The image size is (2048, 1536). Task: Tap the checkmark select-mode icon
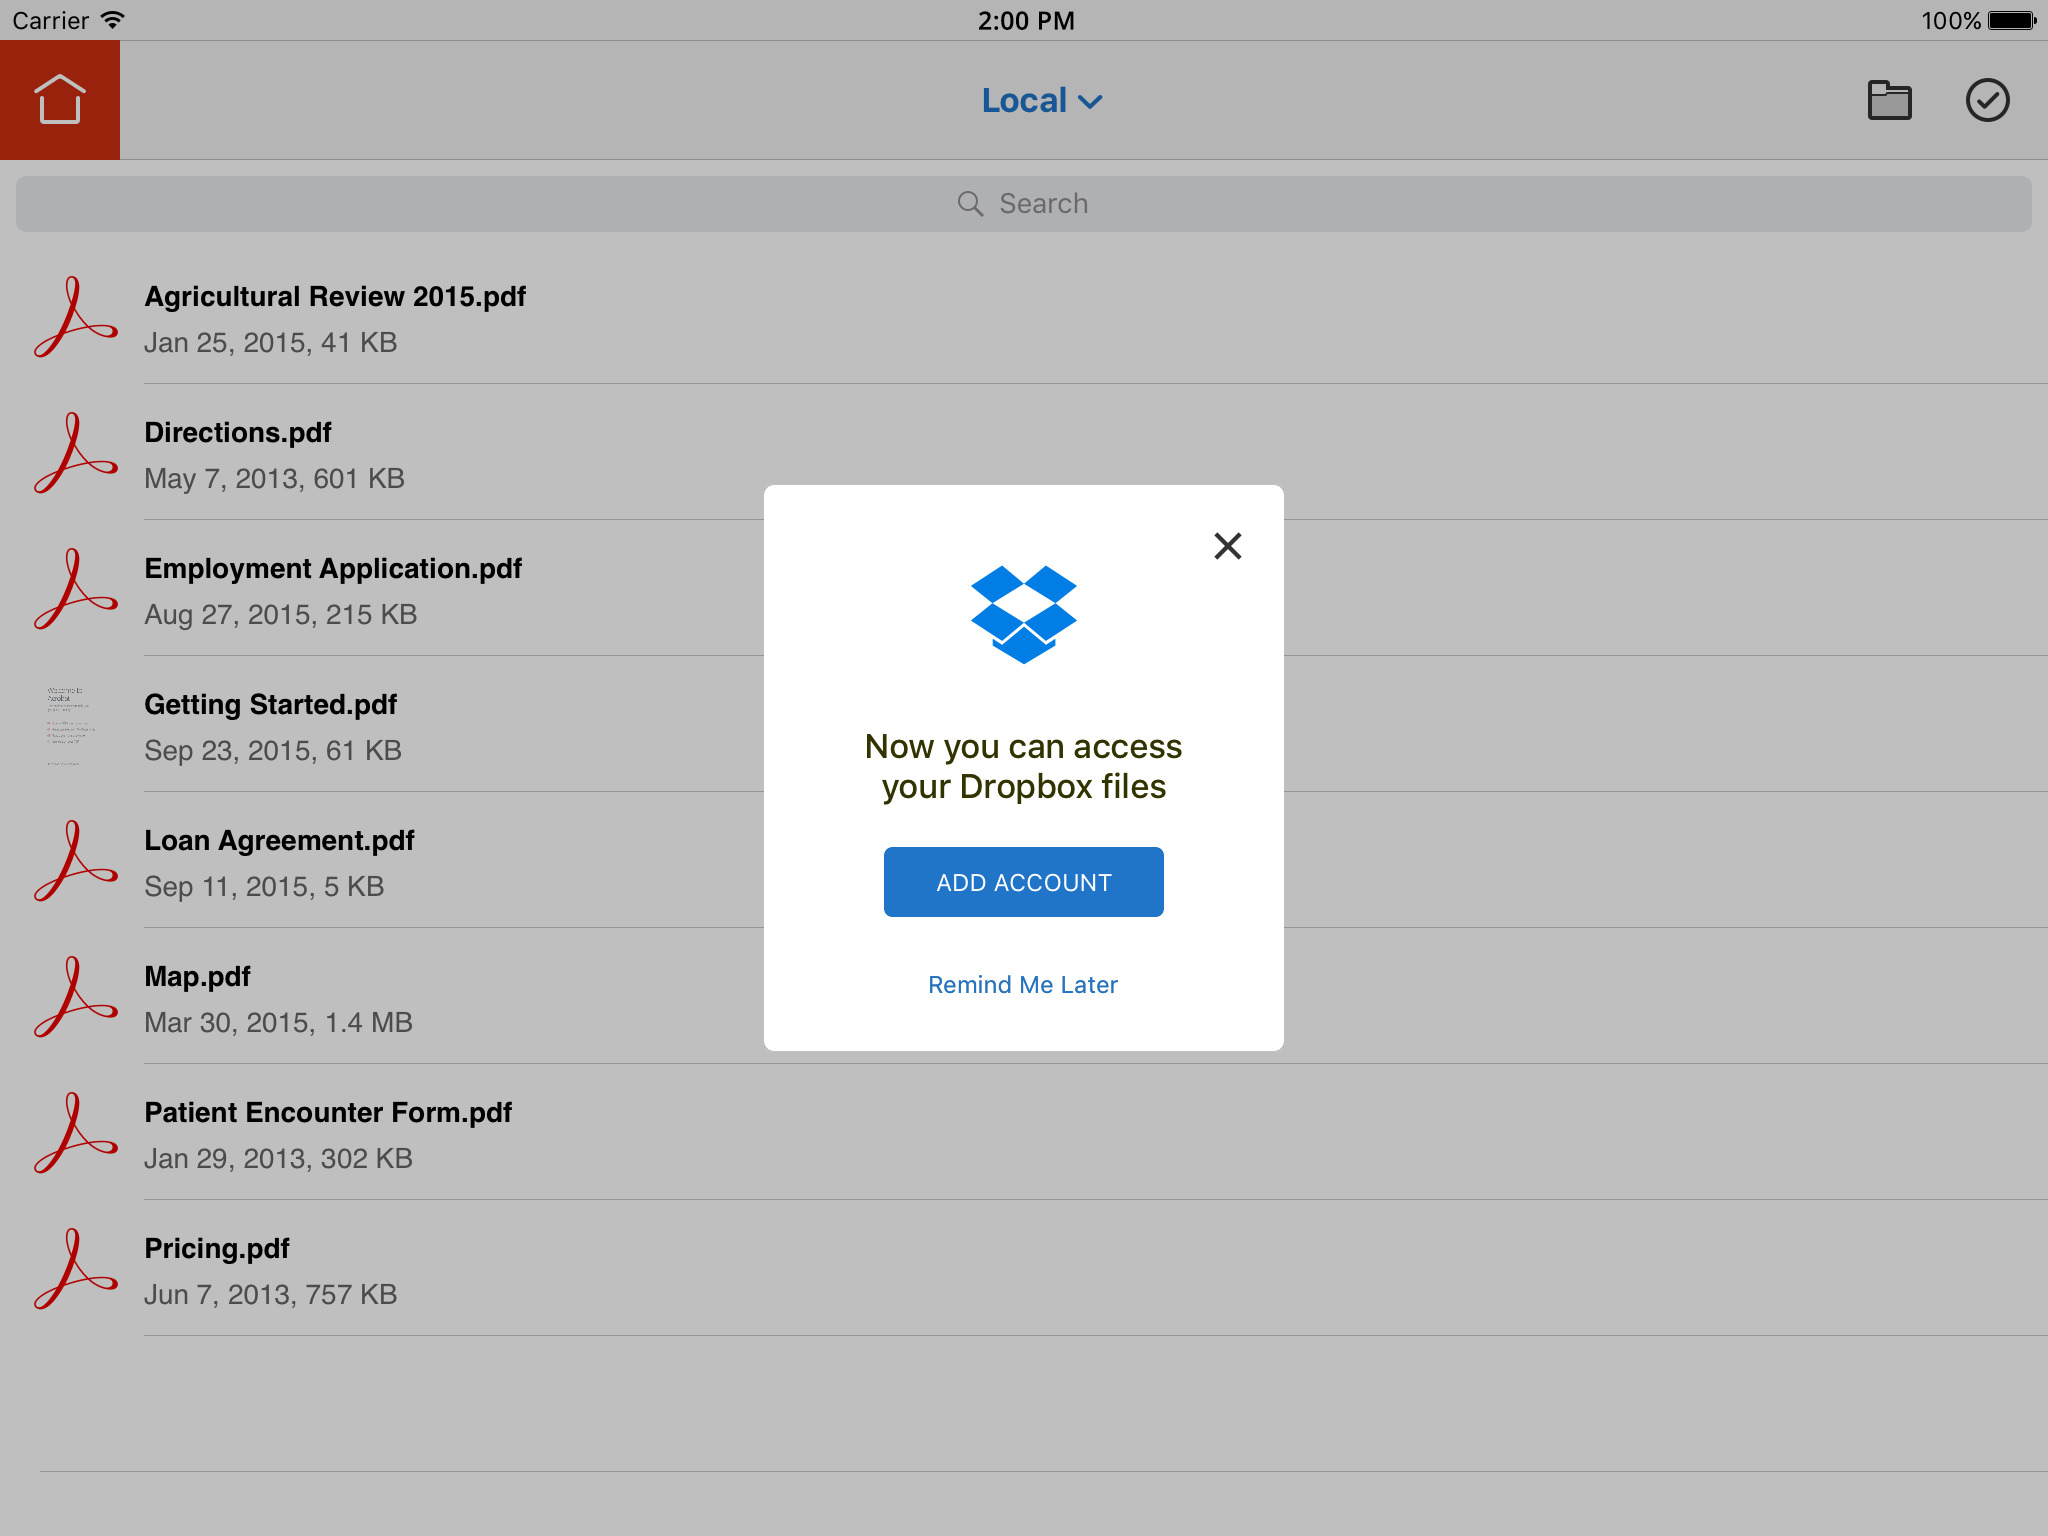point(1987,100)
